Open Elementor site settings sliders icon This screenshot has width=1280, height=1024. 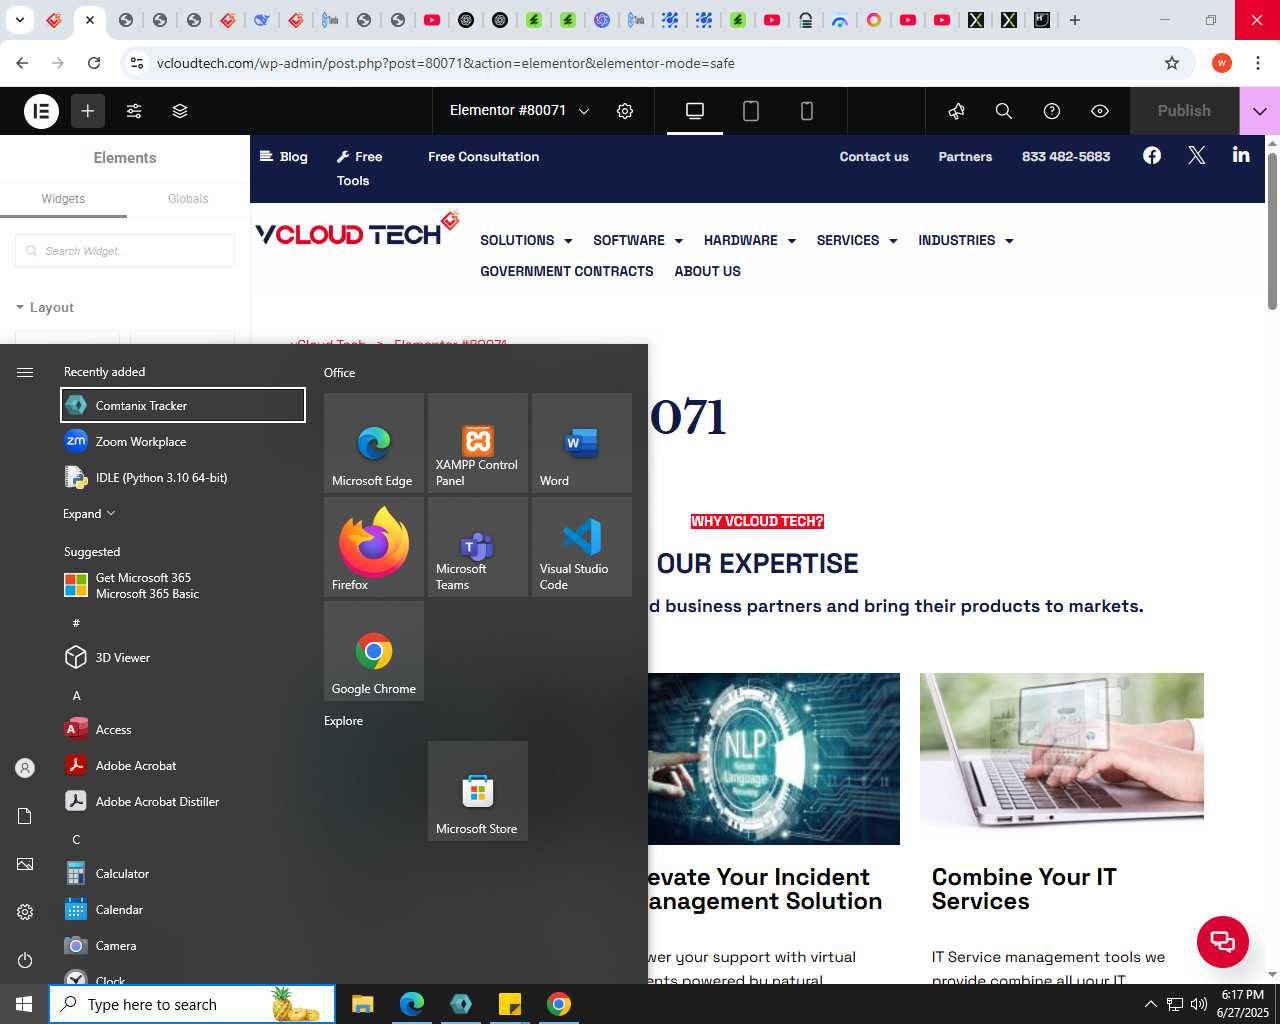tap(134, 111)
